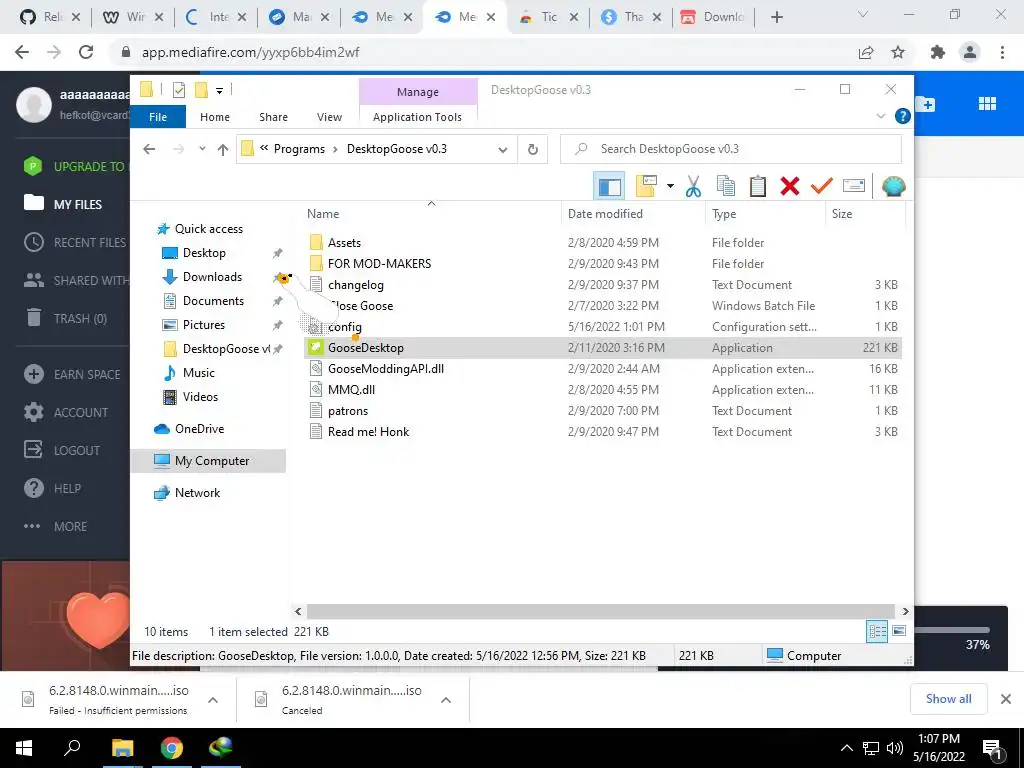
Task: Switch to details view button in status bar
Action: point(877,632)
